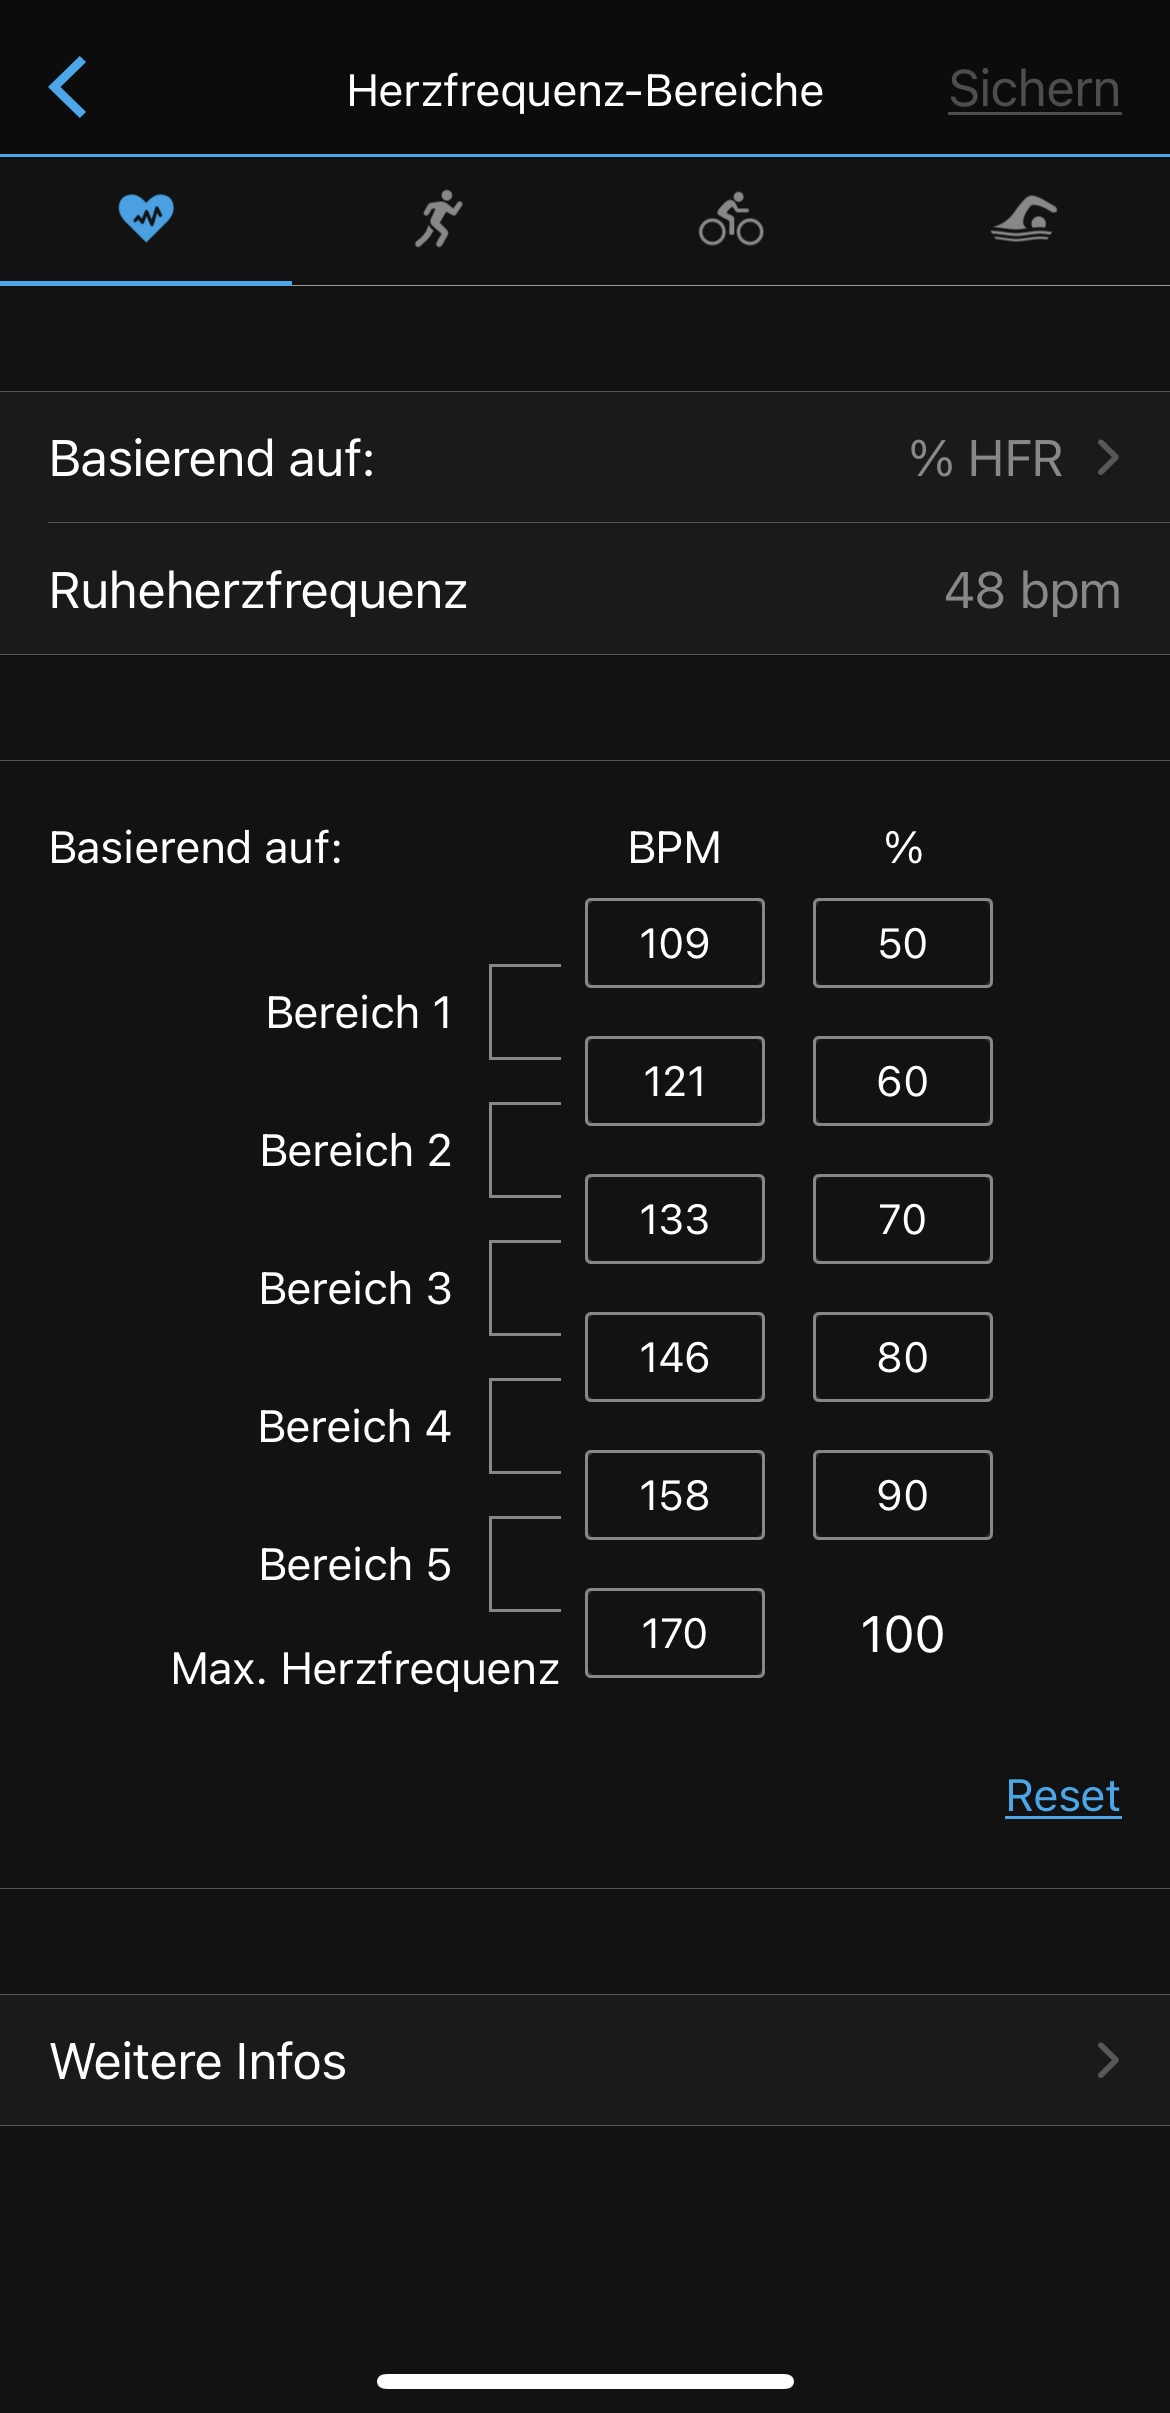1170x2413 pixels.
Task: Edit the 170 max heart rate field
Action: point(675,1633)
